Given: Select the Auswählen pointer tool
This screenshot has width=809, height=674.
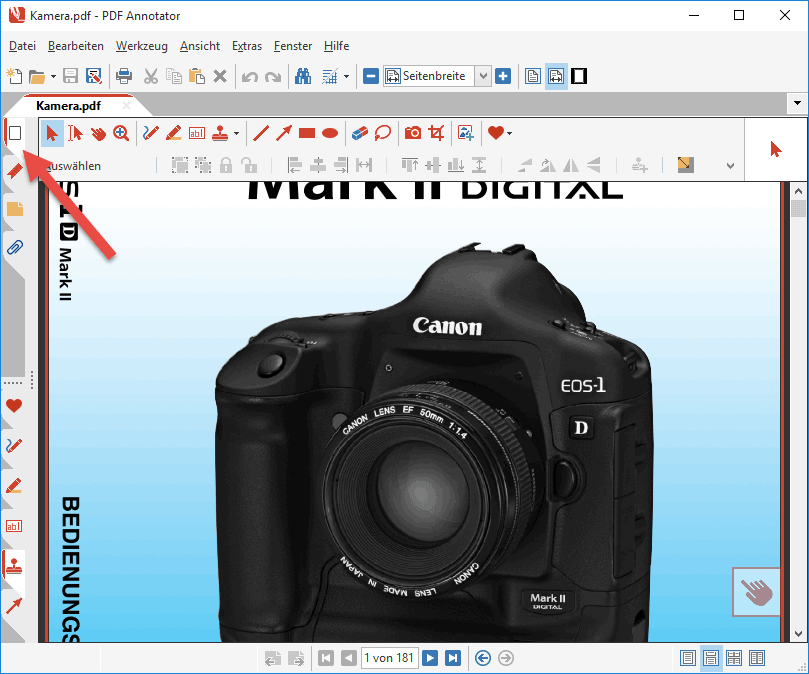Looking at the screenshot, I should point(52,133).
